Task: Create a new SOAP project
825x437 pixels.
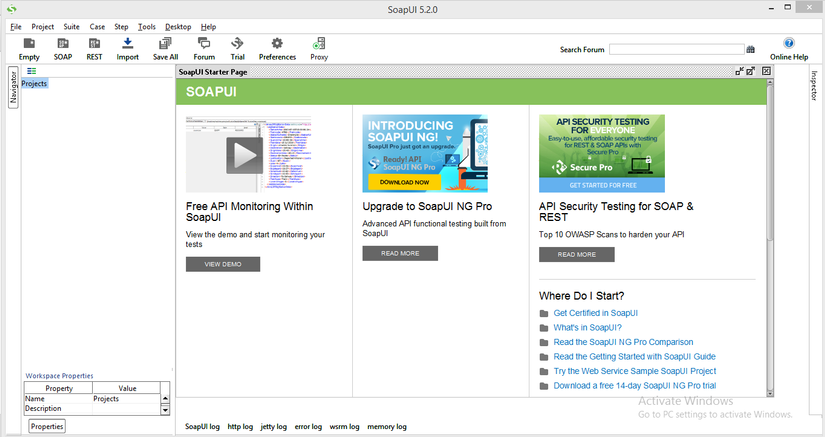Action: click(x=63, y=49)
